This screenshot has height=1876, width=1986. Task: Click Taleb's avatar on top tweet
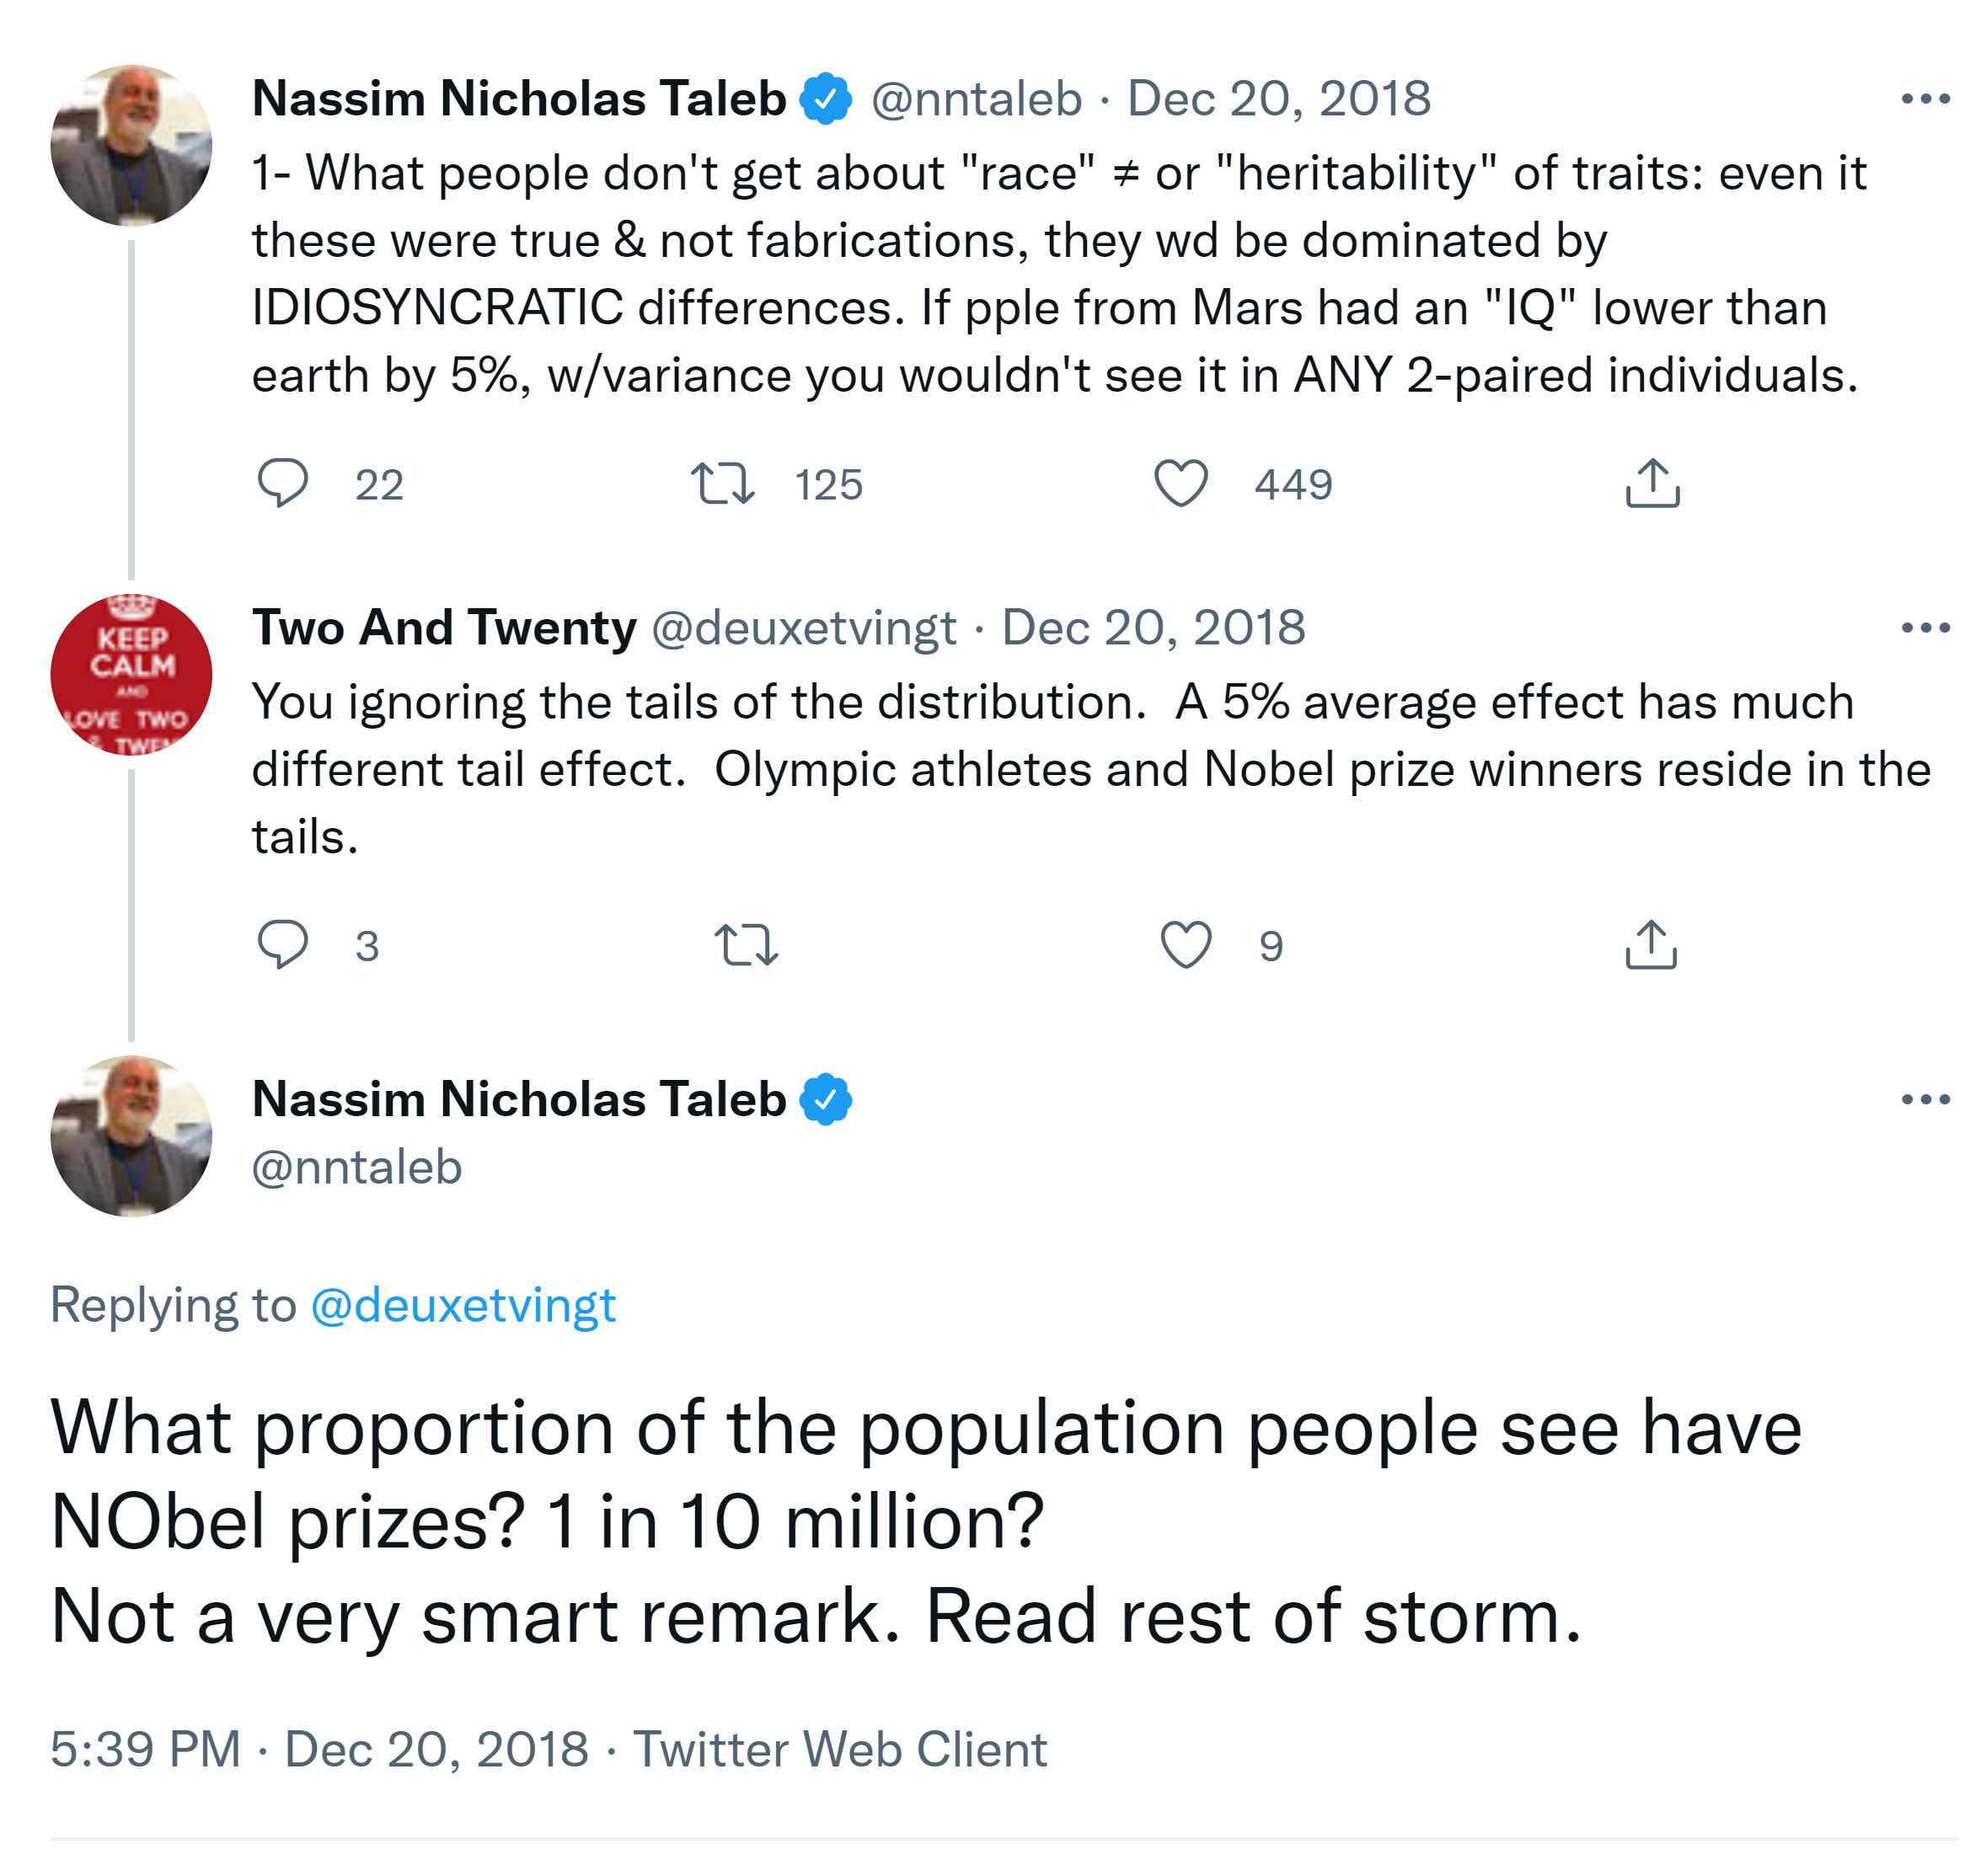[131, 146]
